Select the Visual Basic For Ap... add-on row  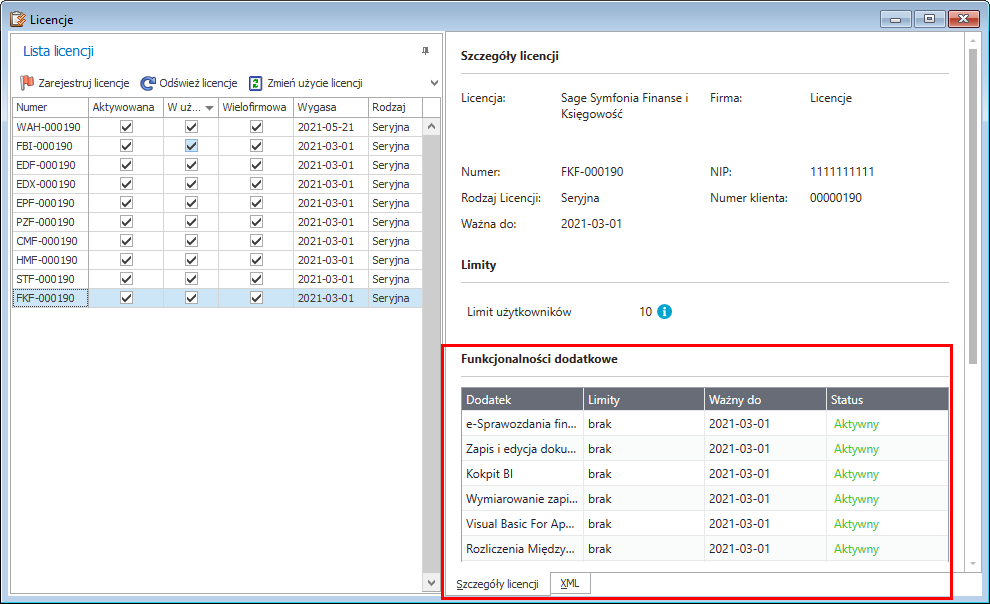click(x=705, y=524)
